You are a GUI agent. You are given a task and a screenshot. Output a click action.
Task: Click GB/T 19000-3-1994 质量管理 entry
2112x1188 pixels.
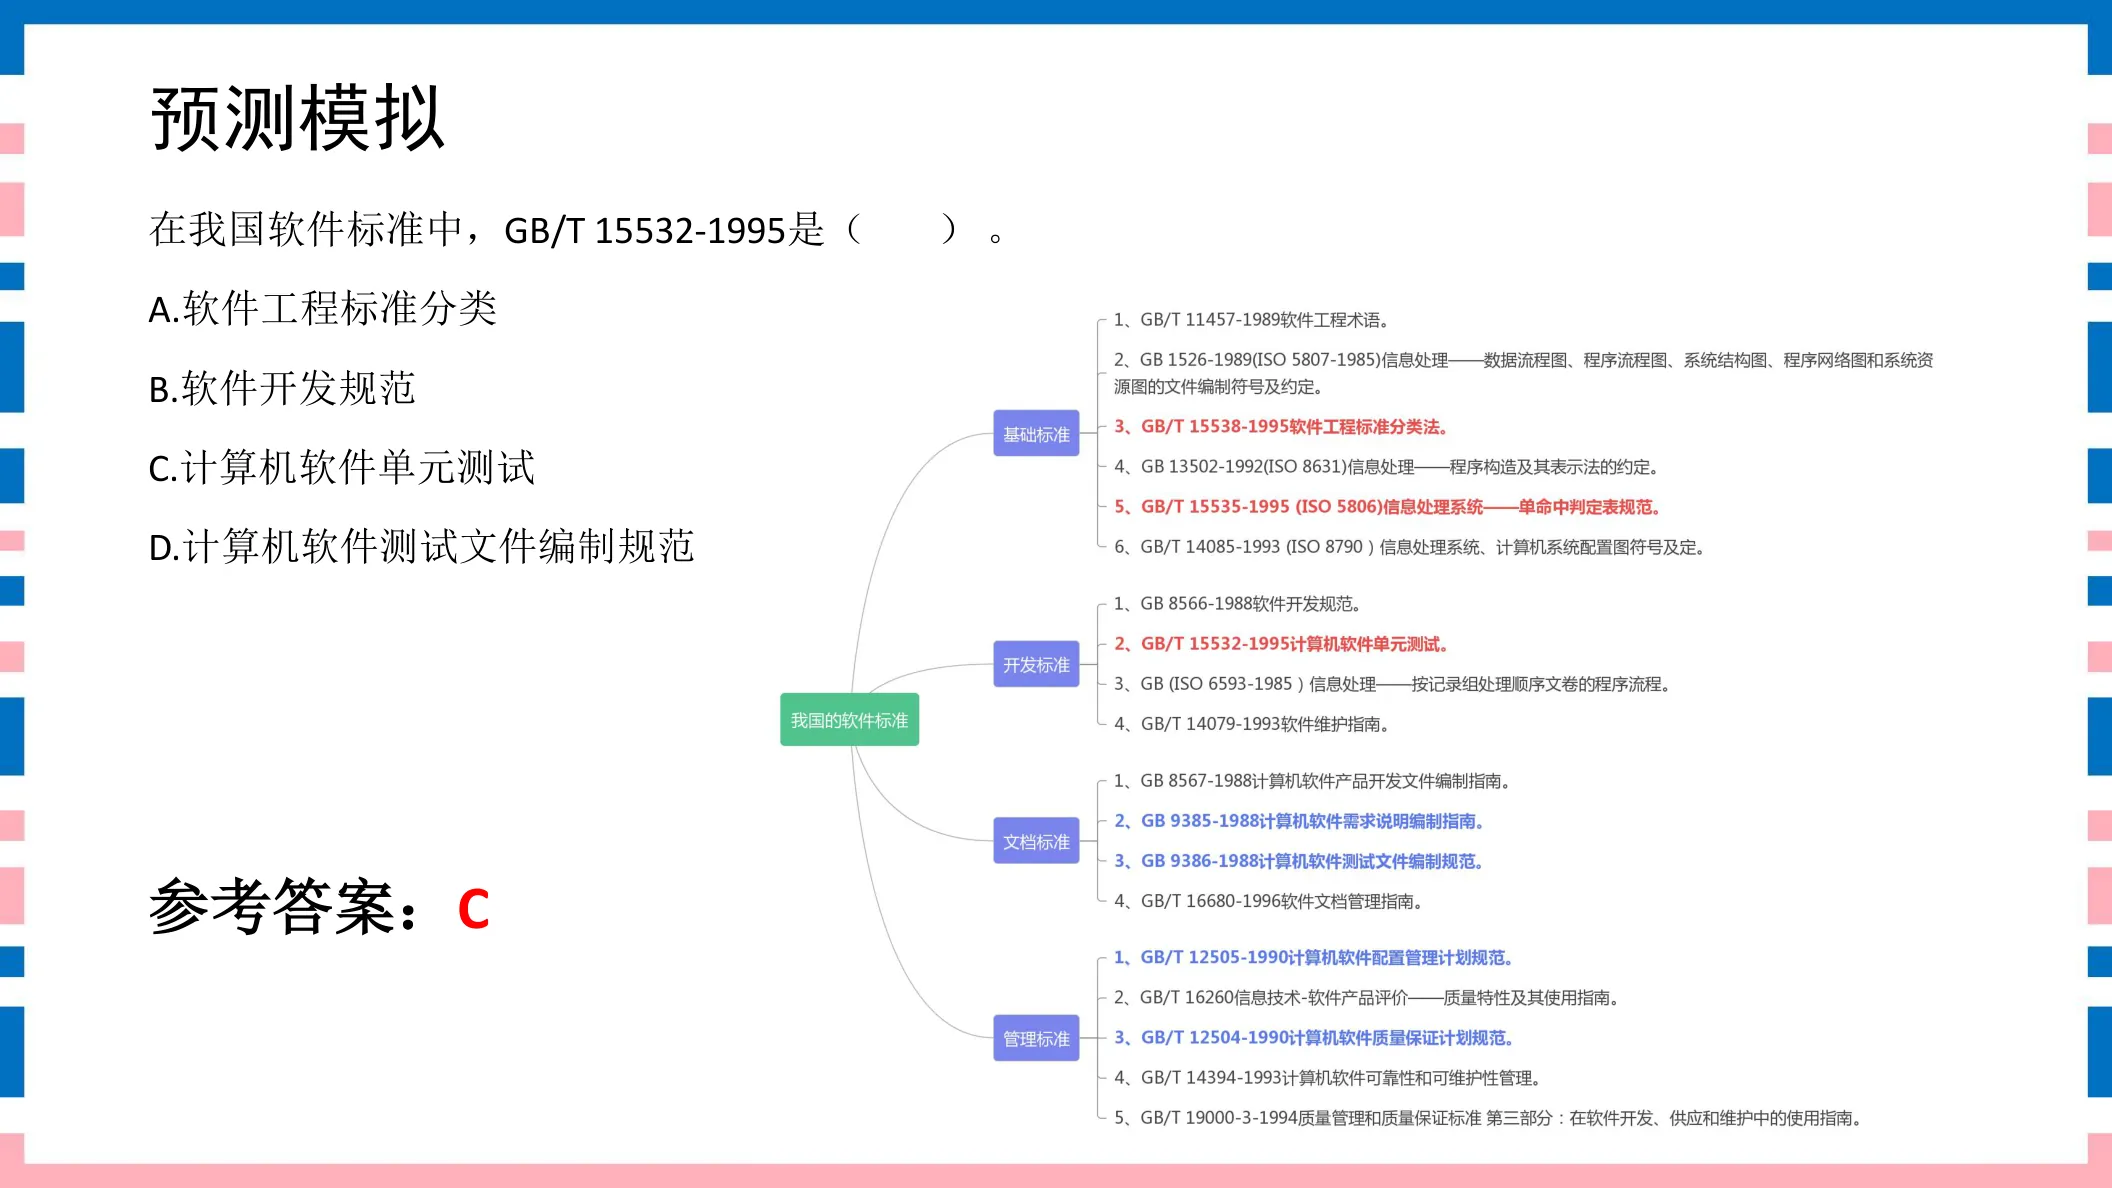pyautogui.click(x=1489, y=1118)
